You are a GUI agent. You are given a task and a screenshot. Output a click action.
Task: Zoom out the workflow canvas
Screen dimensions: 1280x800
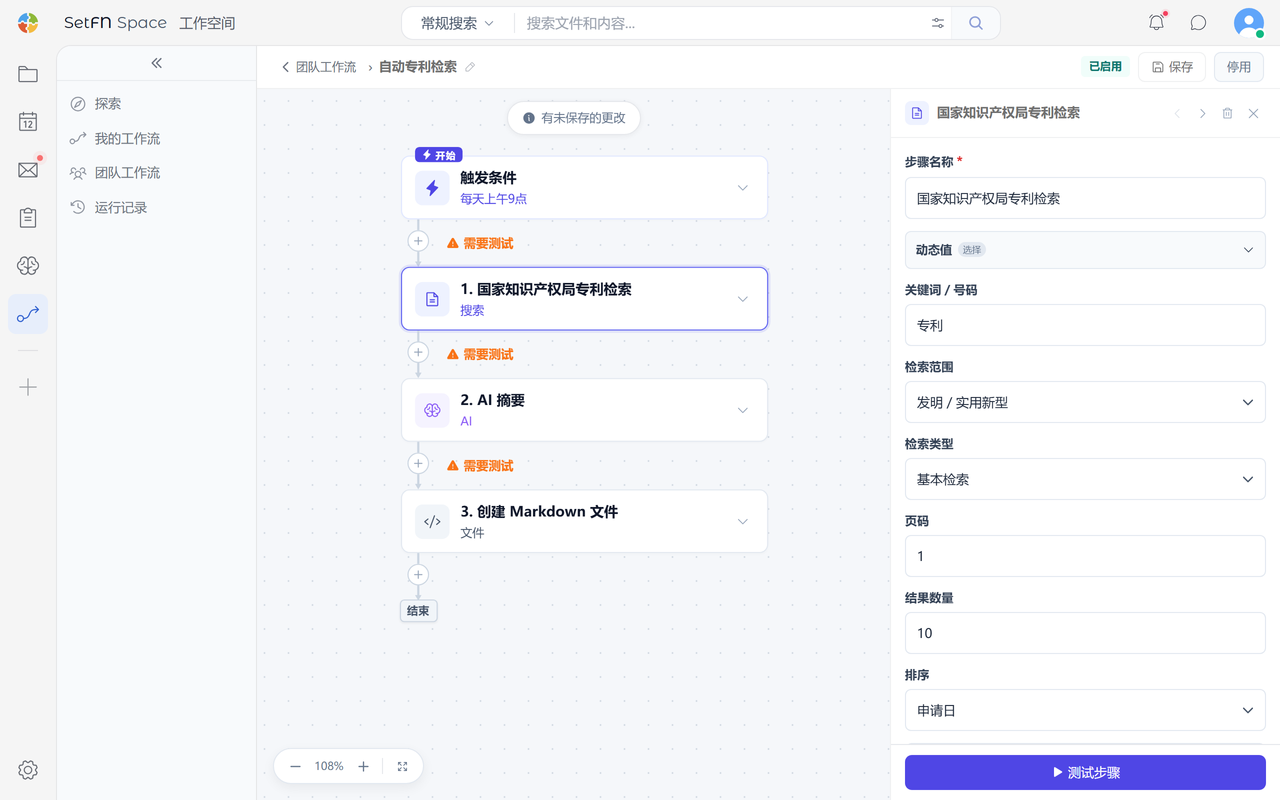(295, 766)
